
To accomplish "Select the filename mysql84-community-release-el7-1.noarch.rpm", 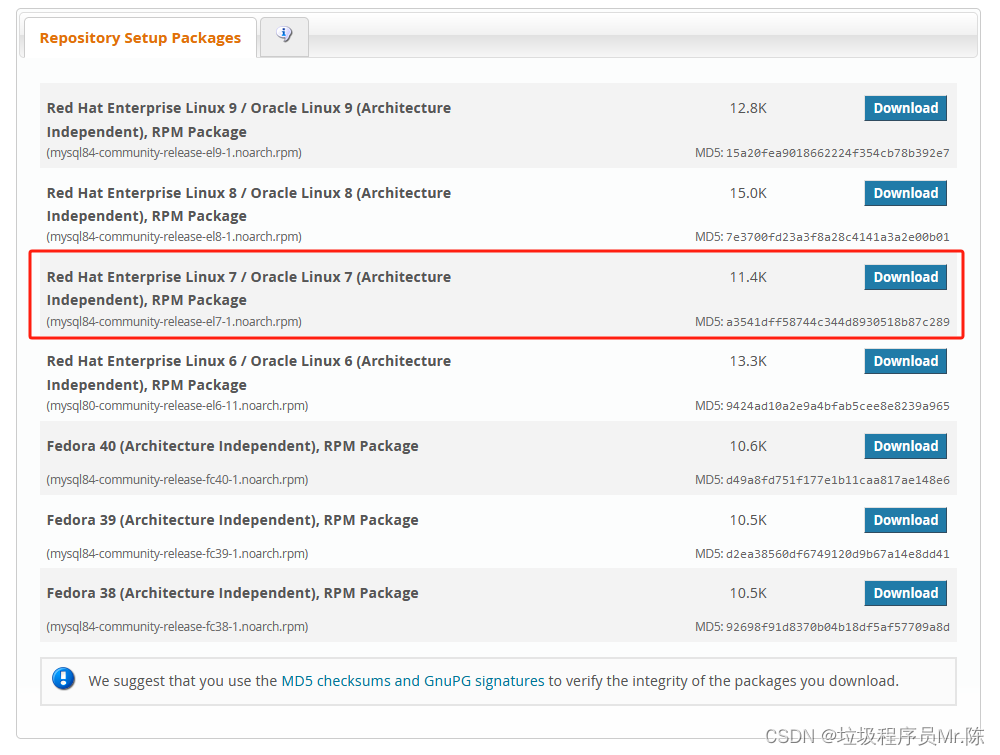I will tap(174, 322).
